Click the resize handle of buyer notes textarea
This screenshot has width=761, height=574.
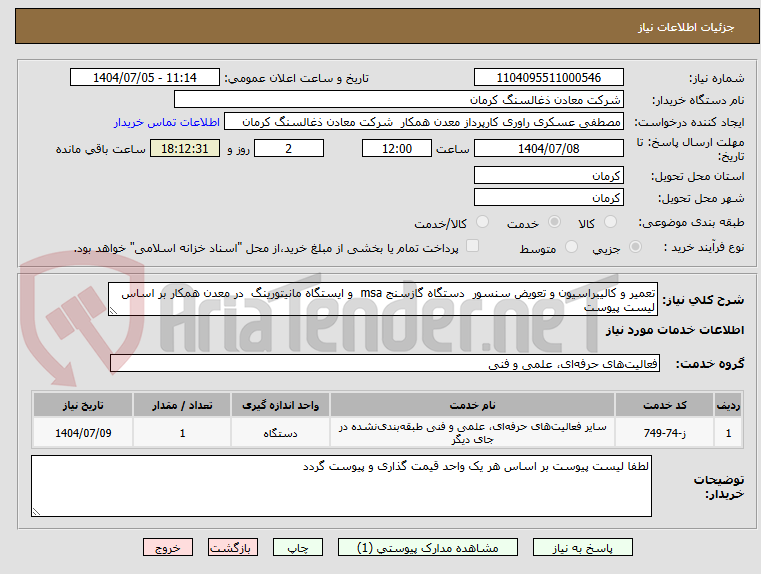[36, 511]
